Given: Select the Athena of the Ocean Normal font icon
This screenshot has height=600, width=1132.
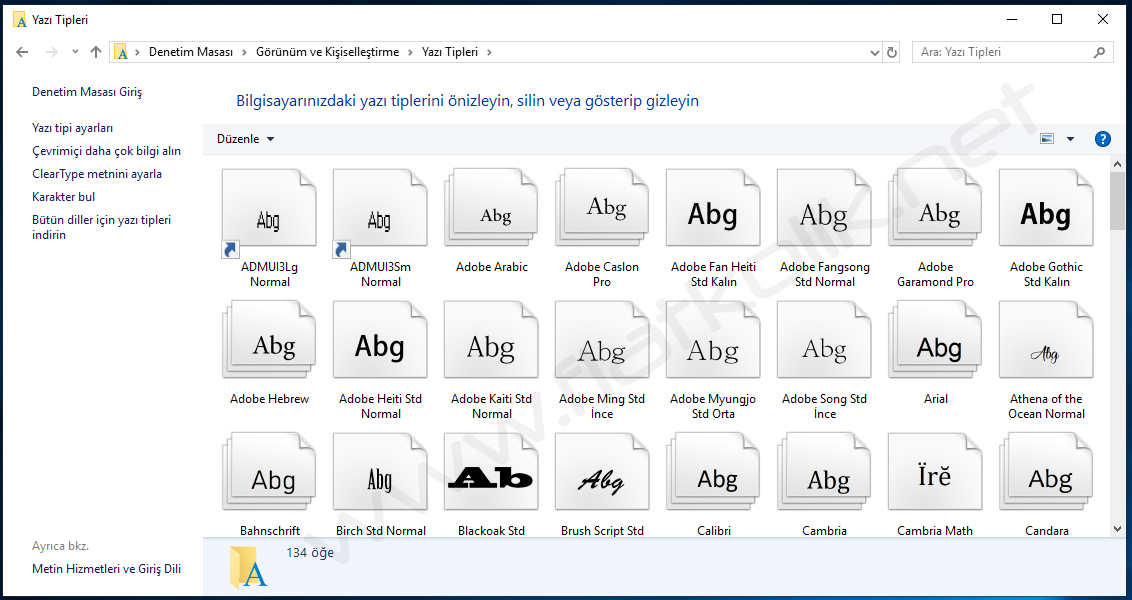Looking at the screenshot, I should tap(1046, 341).
